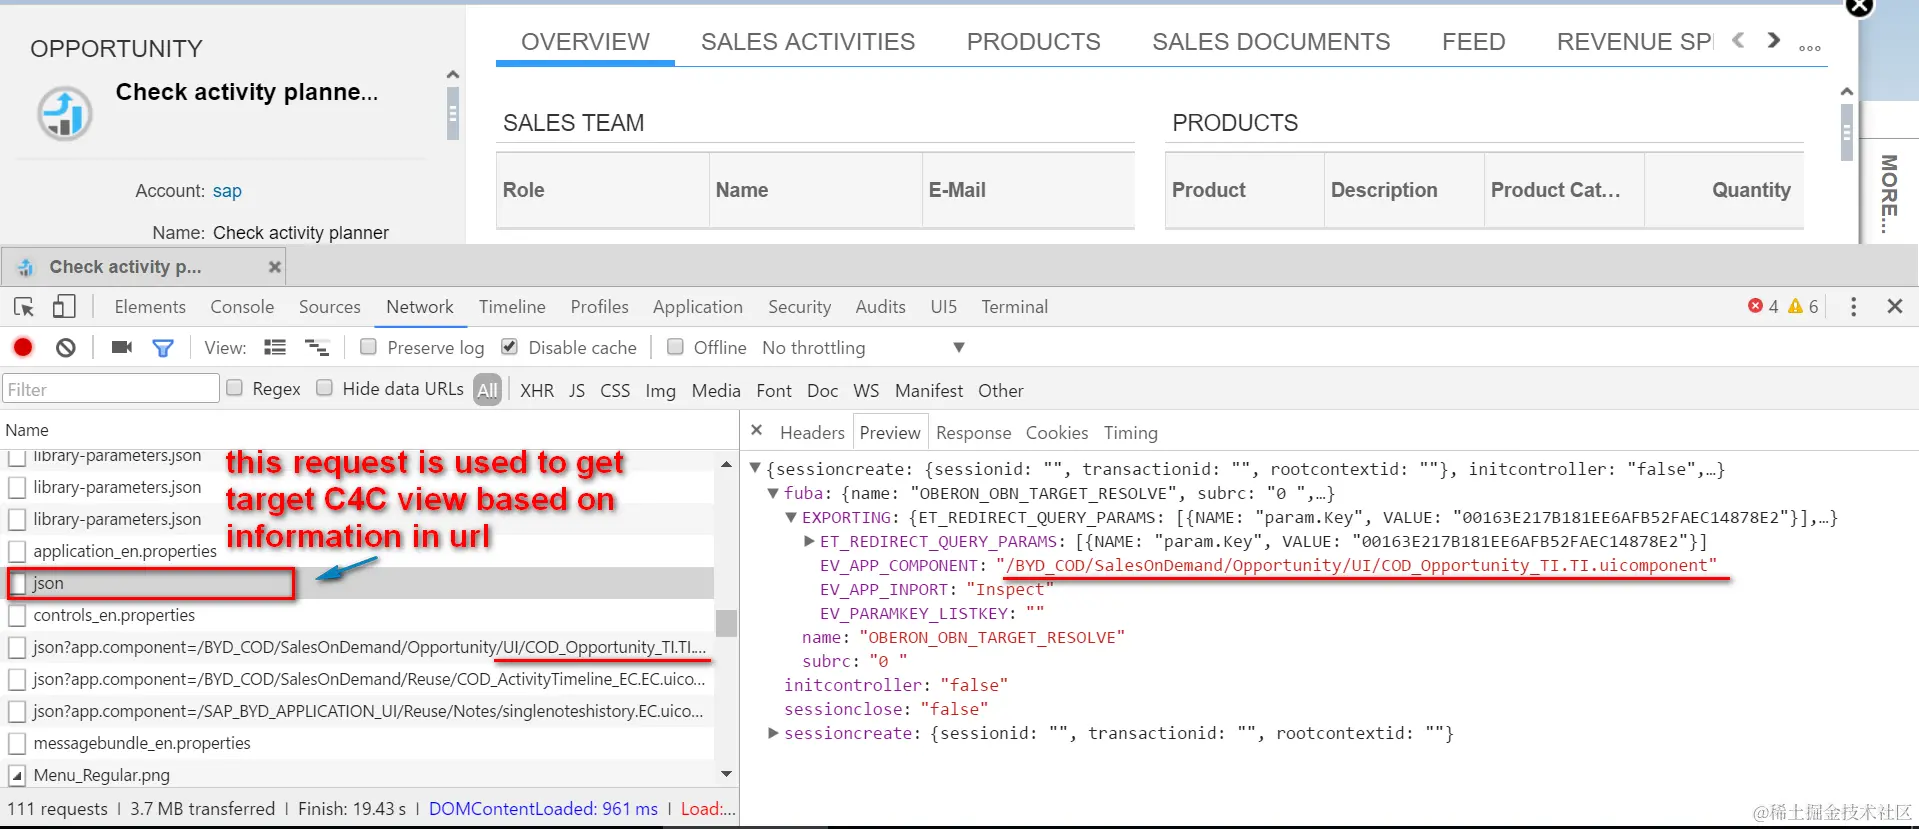Toggle the Regex filter checkbox

pos(234,387)
